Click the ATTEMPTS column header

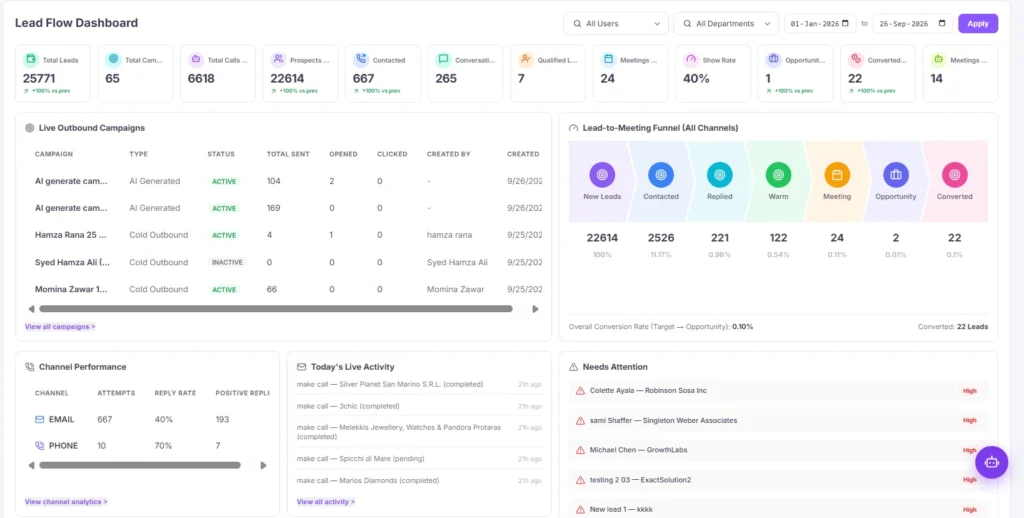click(x=116, y=393)
